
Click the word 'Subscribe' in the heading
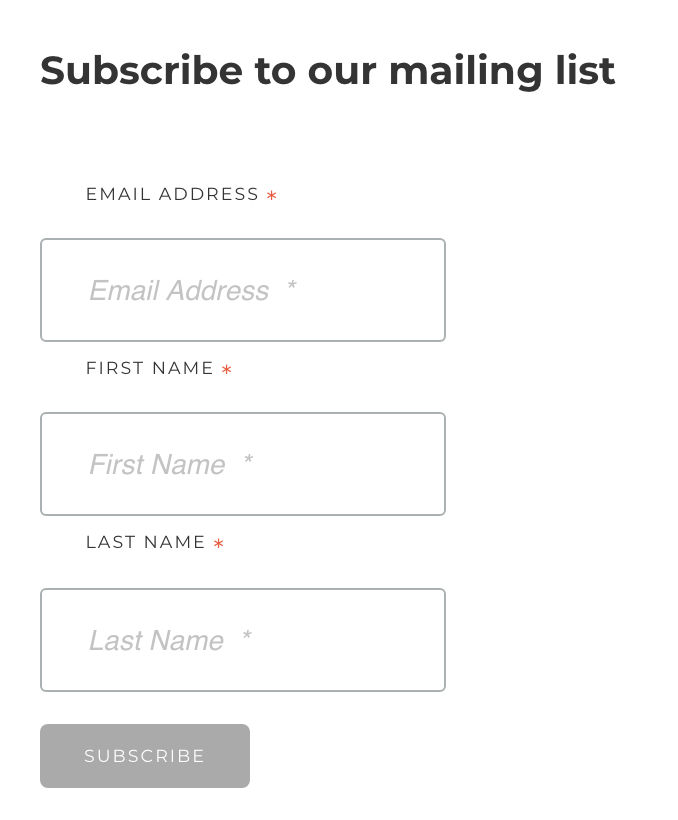(x=141, y=71)
